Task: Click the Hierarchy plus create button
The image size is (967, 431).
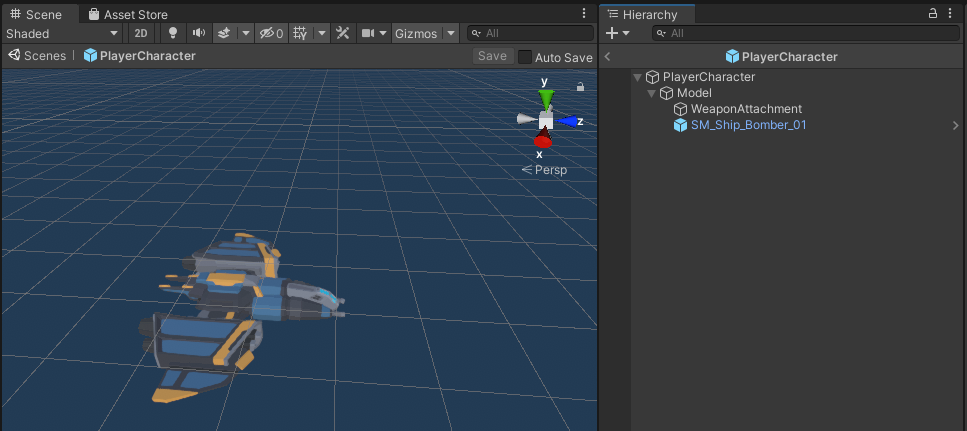Action: point(612,33)
